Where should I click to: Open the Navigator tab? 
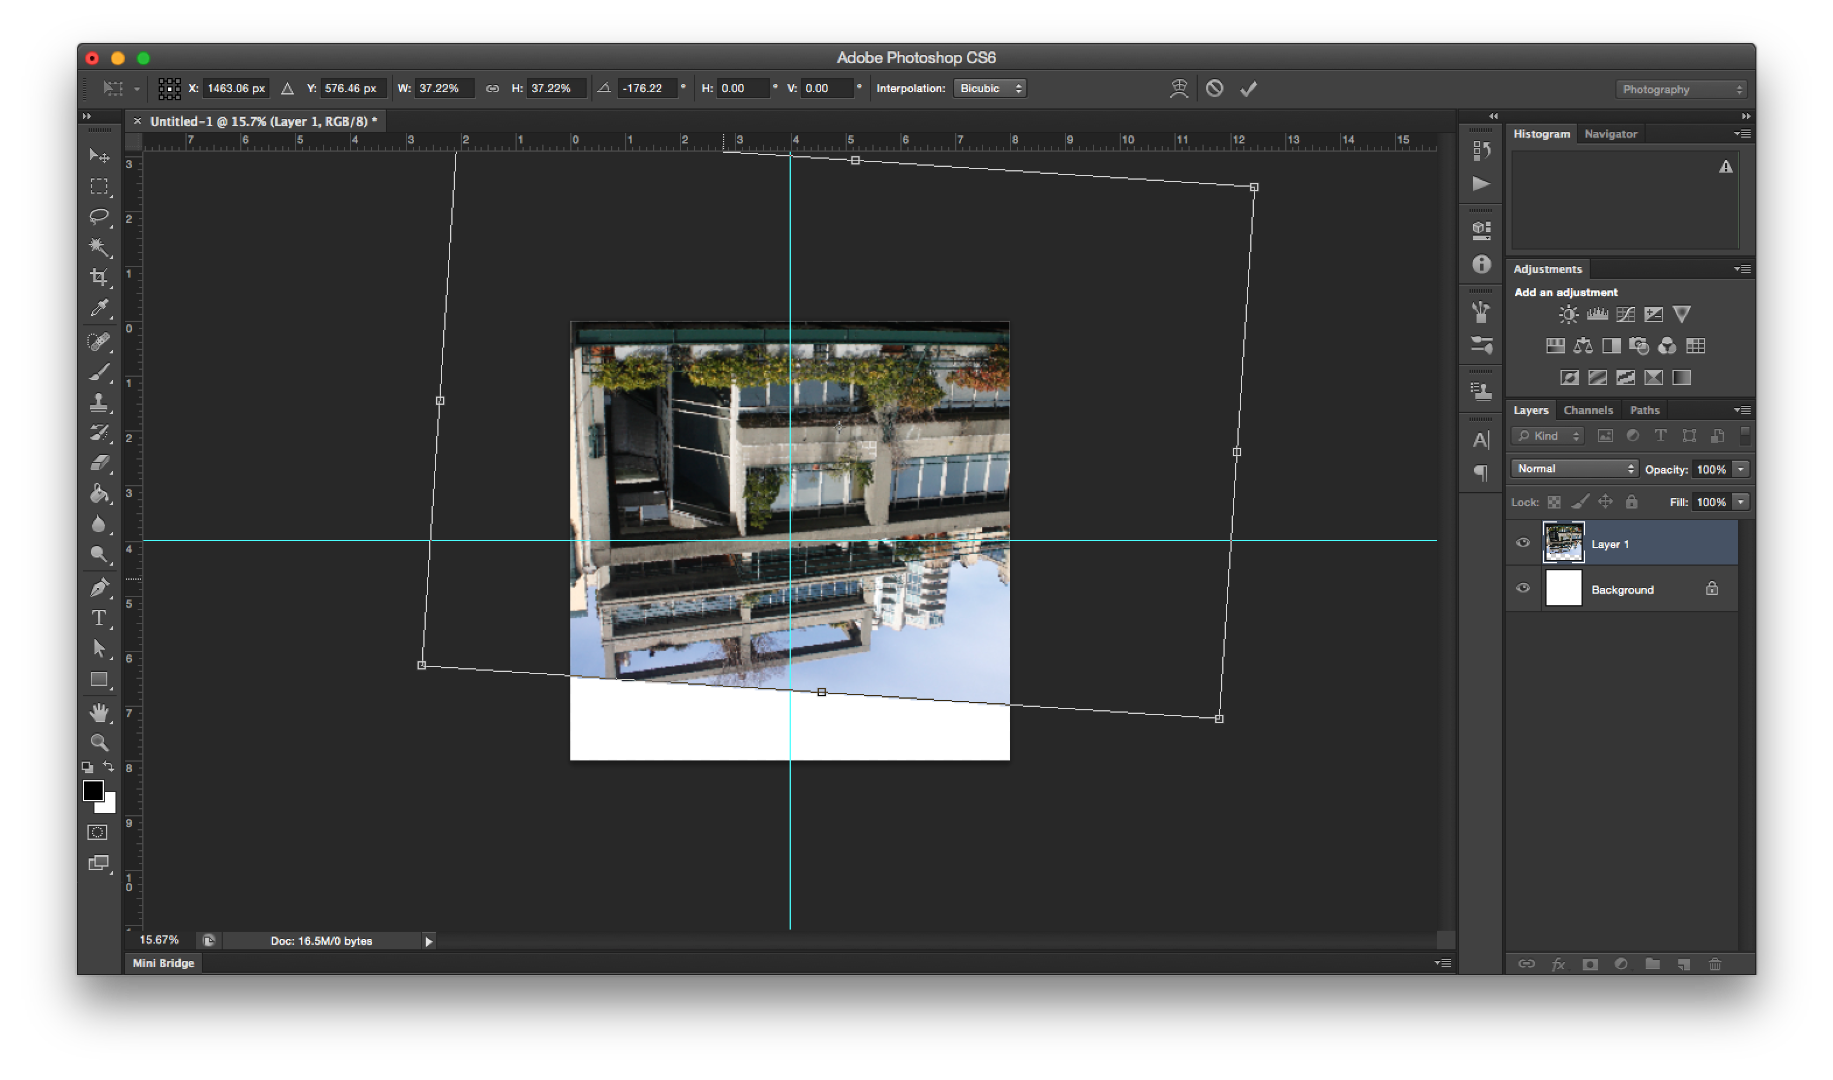(x=1610, y=134)
